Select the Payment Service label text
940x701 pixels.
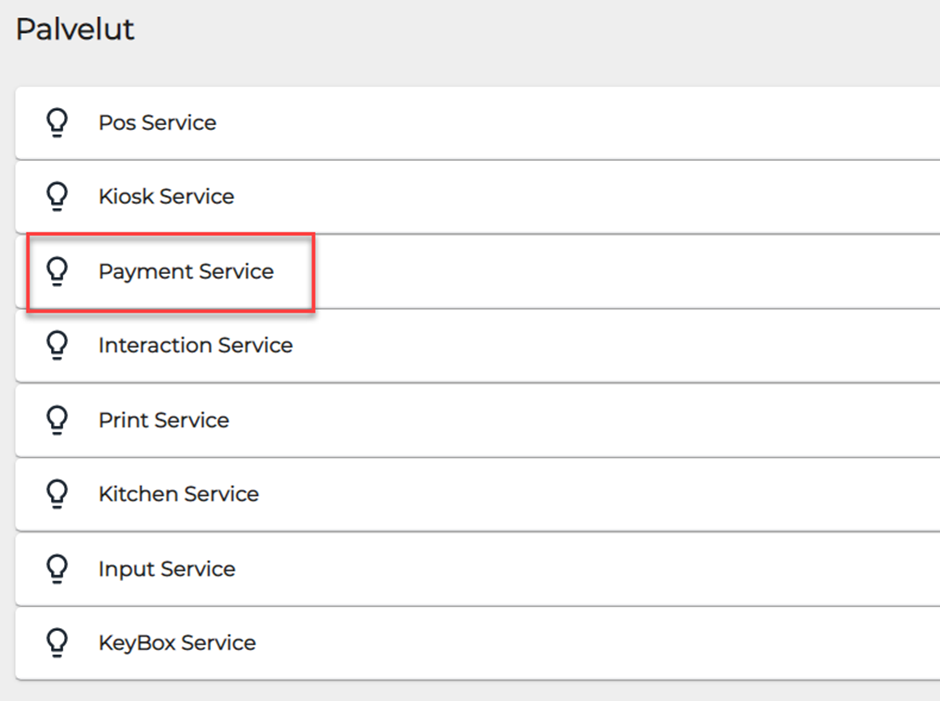pyautogui.click(x=186, y=271)
